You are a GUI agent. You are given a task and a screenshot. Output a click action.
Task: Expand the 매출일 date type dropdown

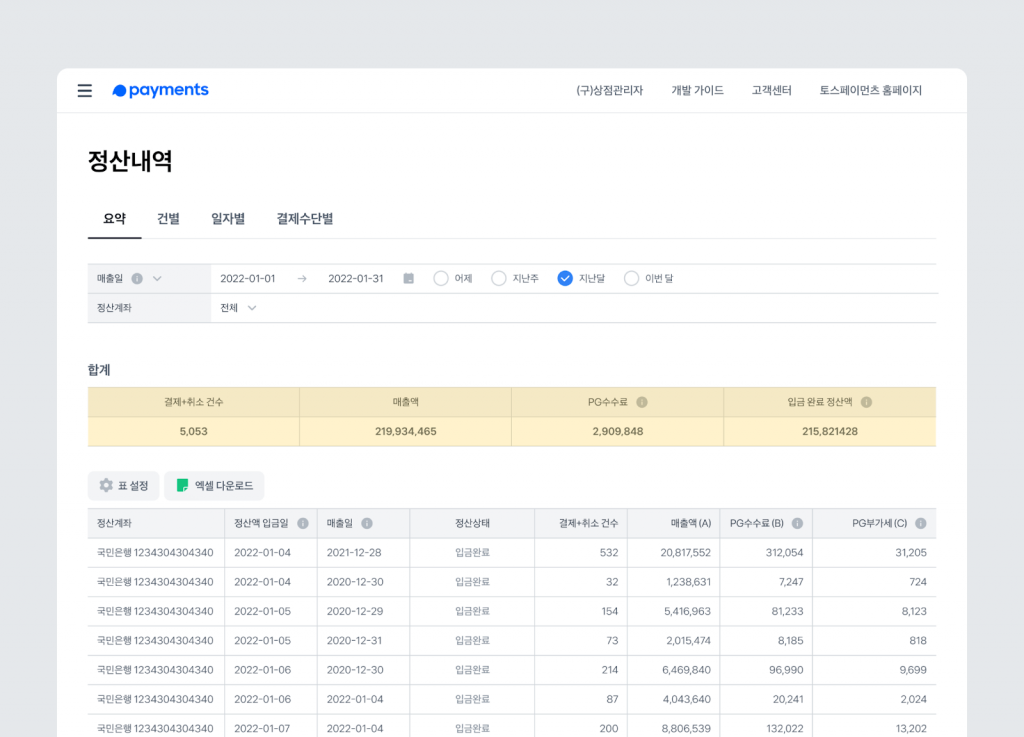157,279
